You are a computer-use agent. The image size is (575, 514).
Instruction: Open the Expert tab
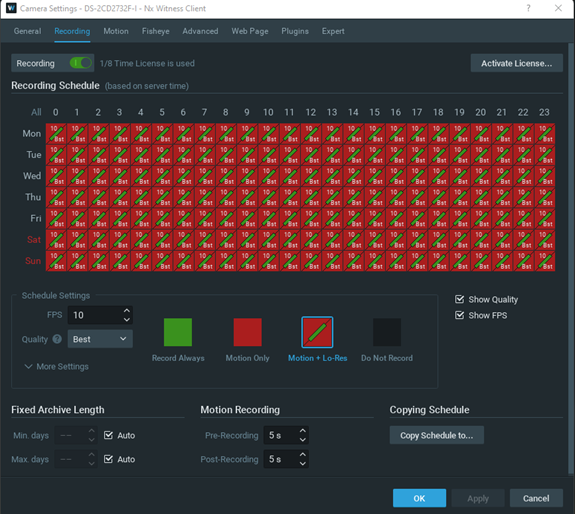point(333,31)
